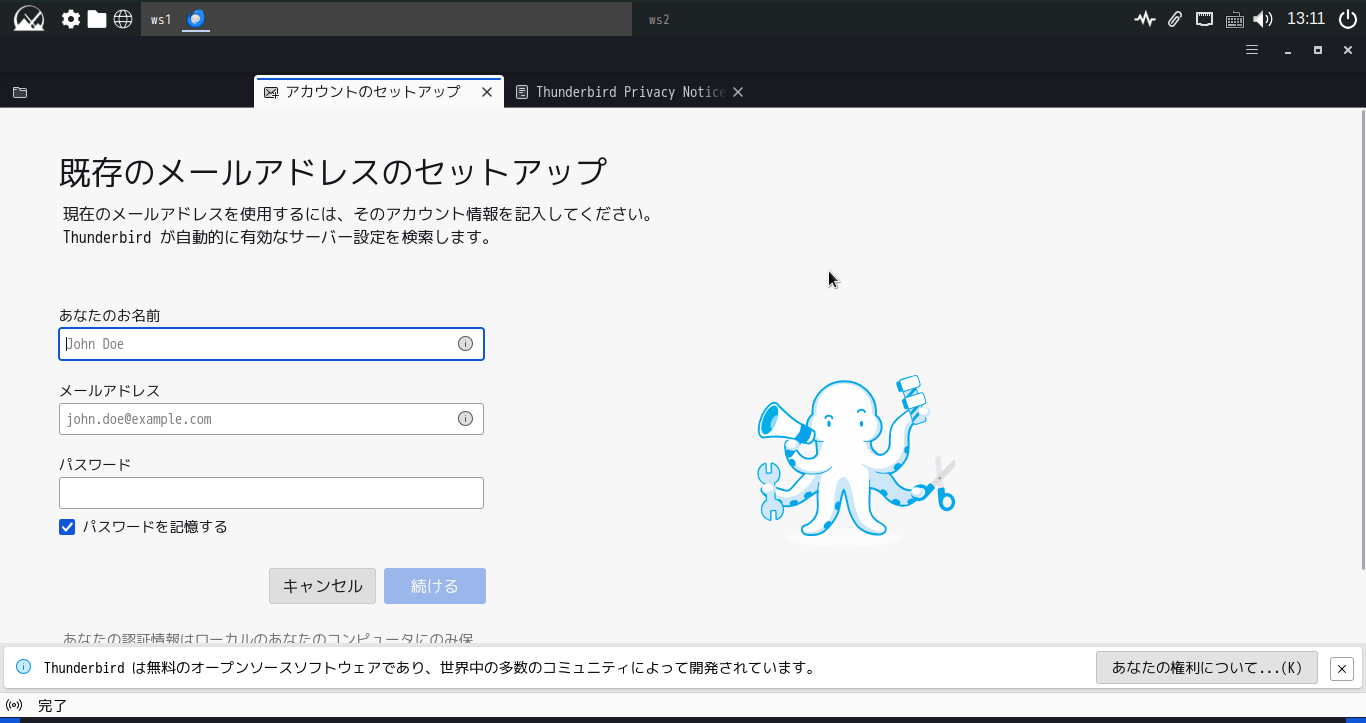This screenshot has height=723, width=1366.
Task: Launch the web browser globe icon
Action: pos(123,19)
